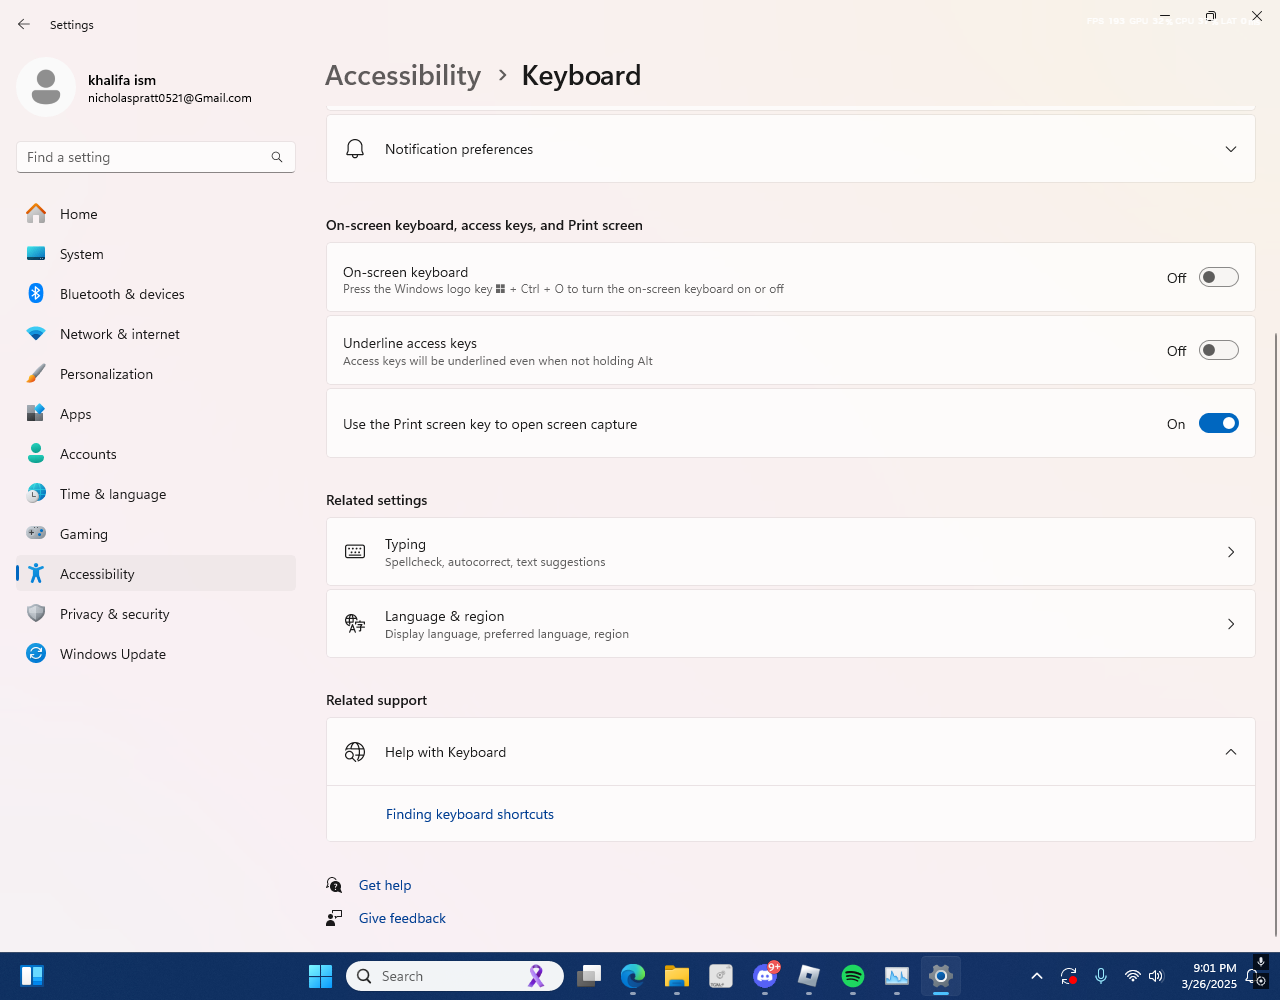Click the search magnifier in Find a setting
The width and height of the screenshot is (1280, 1000).
[277, 157]
